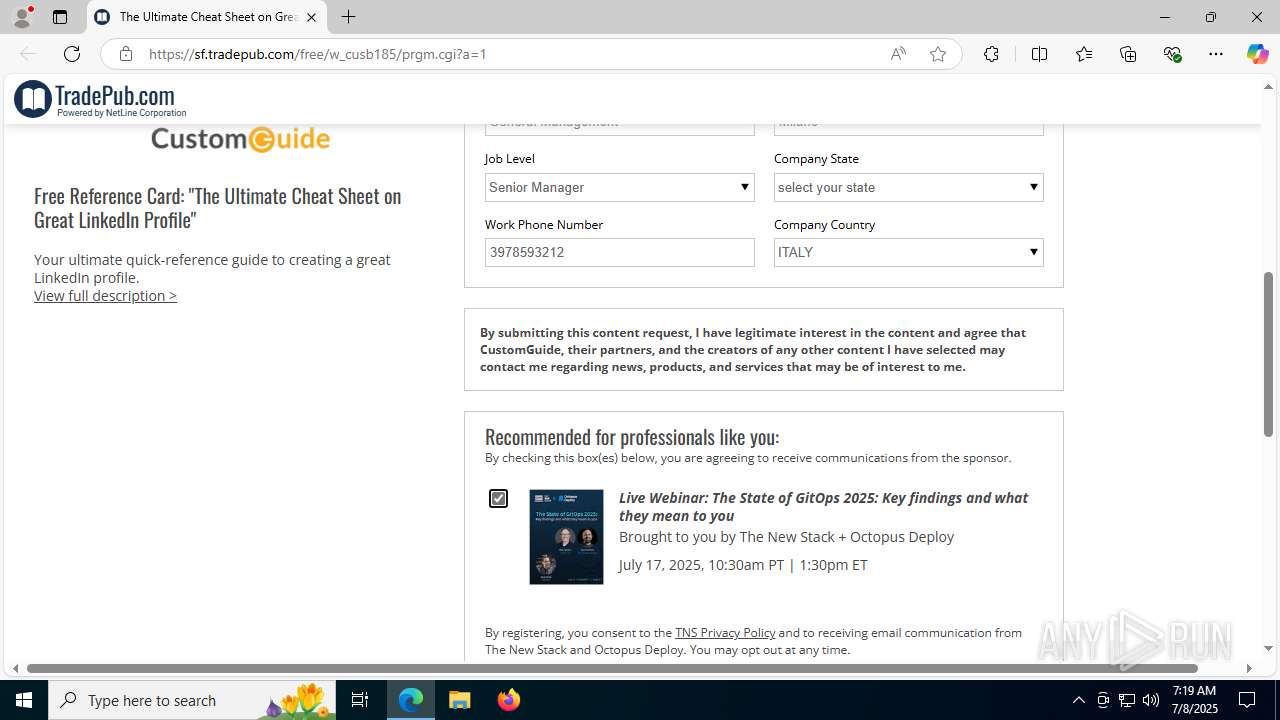Image resolution: width=1280 pixels, height=720 pixels.
Task: Open Job Level dropdown
Action: 620,187
